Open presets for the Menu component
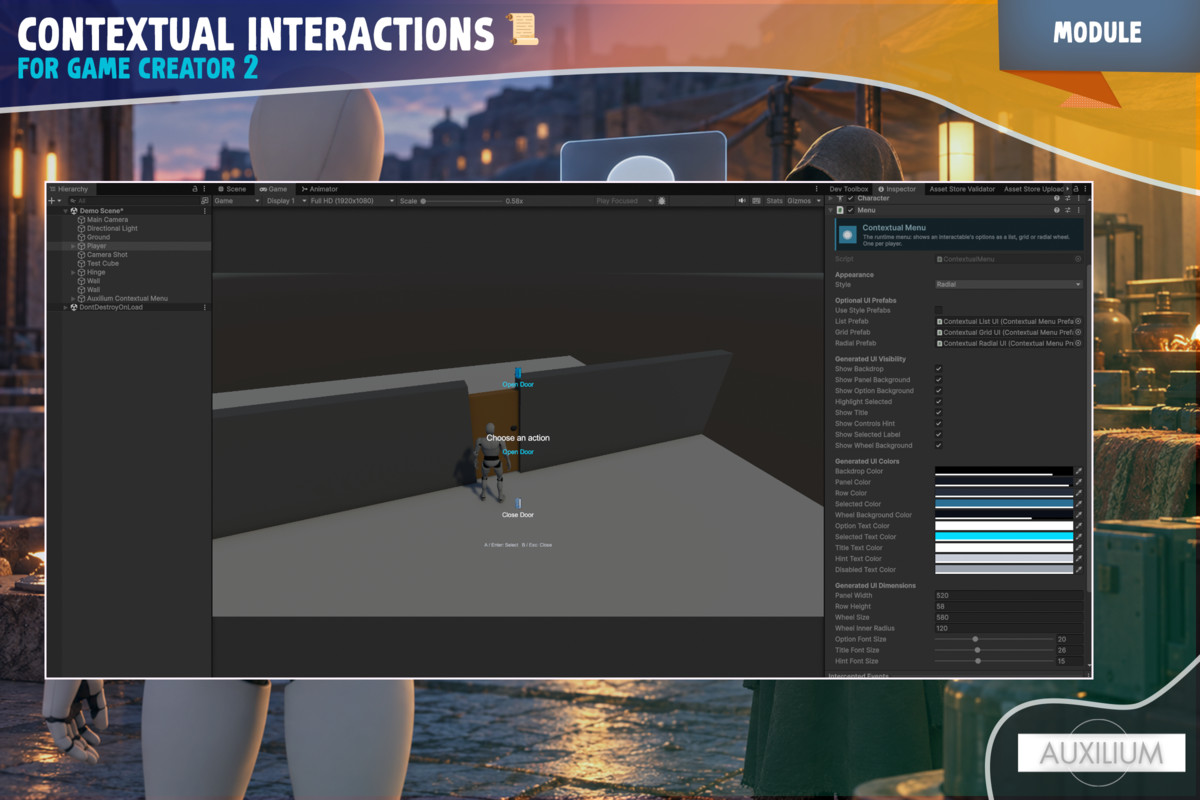Screen dimensions: 1200x800 (1068, 211)
